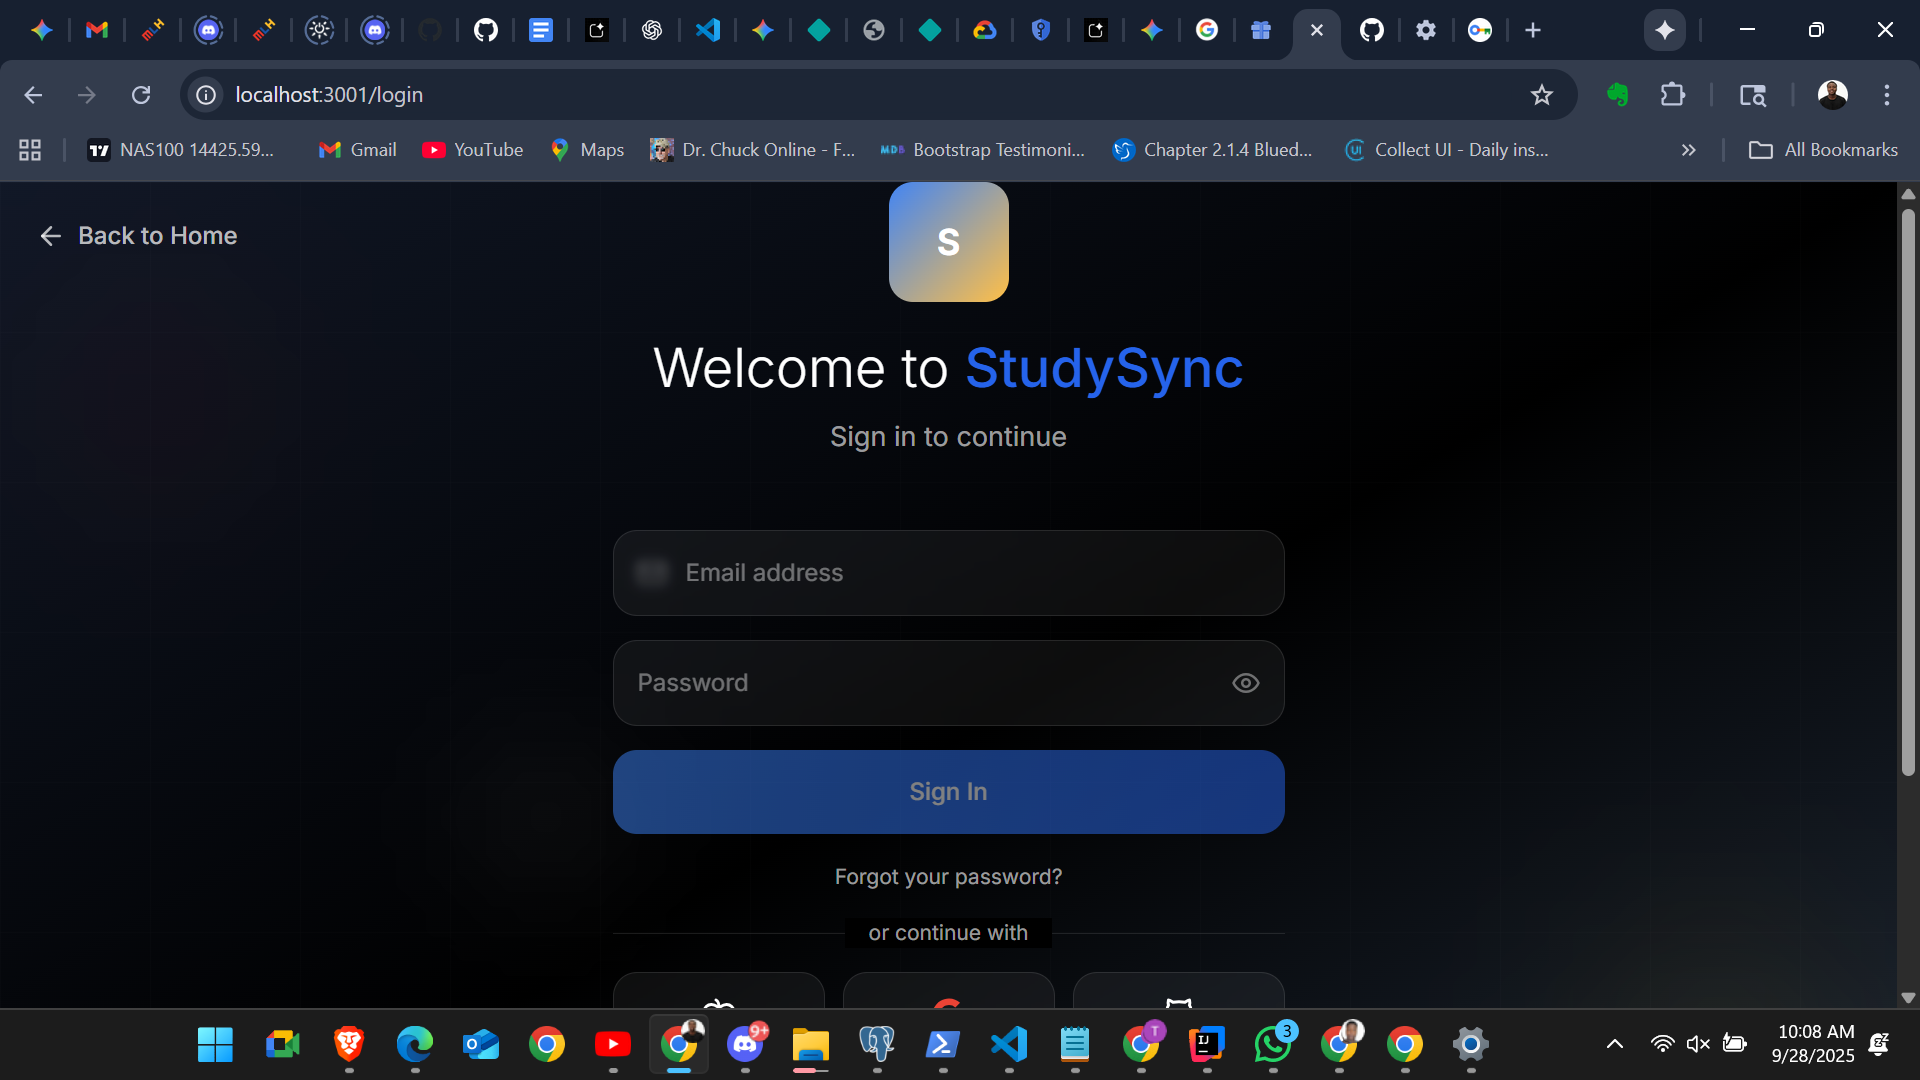Bookmark this page with star icon
The width and height of the screenshot is (1920, 1080).
1541,95
